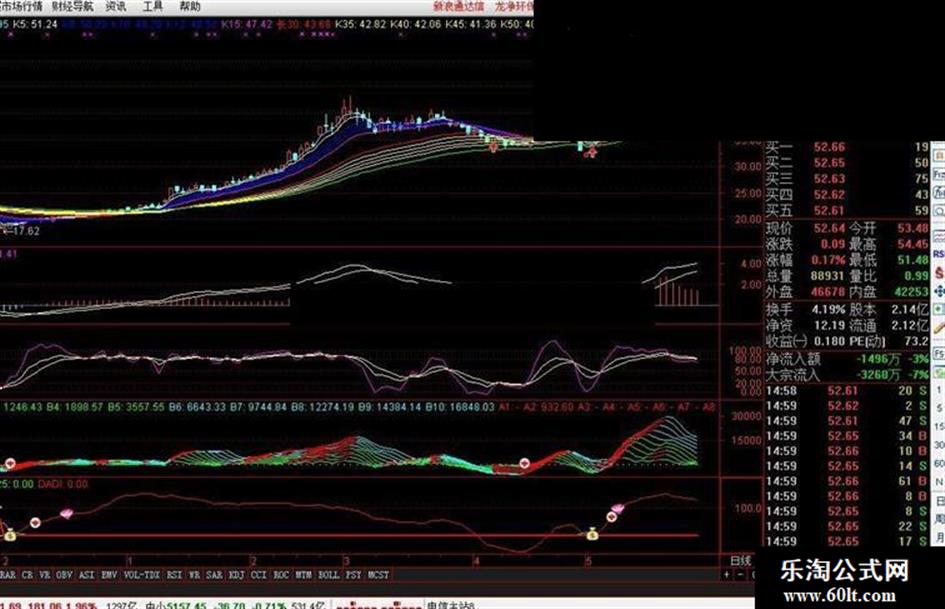This screenshot has width=945, height=609.
Task: Switch to the EMV indicator tab
Action: (x=109, y=575)
